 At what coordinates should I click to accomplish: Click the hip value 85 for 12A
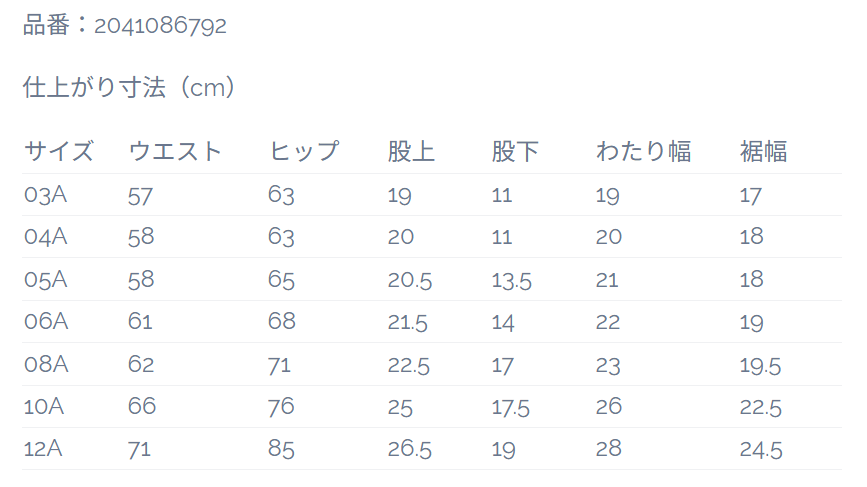281,449
